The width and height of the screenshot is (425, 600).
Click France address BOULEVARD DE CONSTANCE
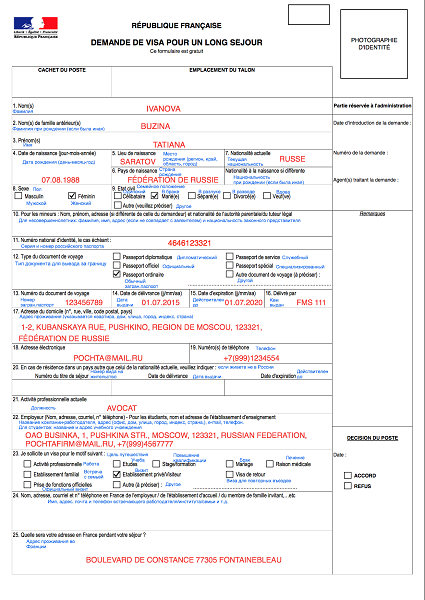[x=184, y=560]
